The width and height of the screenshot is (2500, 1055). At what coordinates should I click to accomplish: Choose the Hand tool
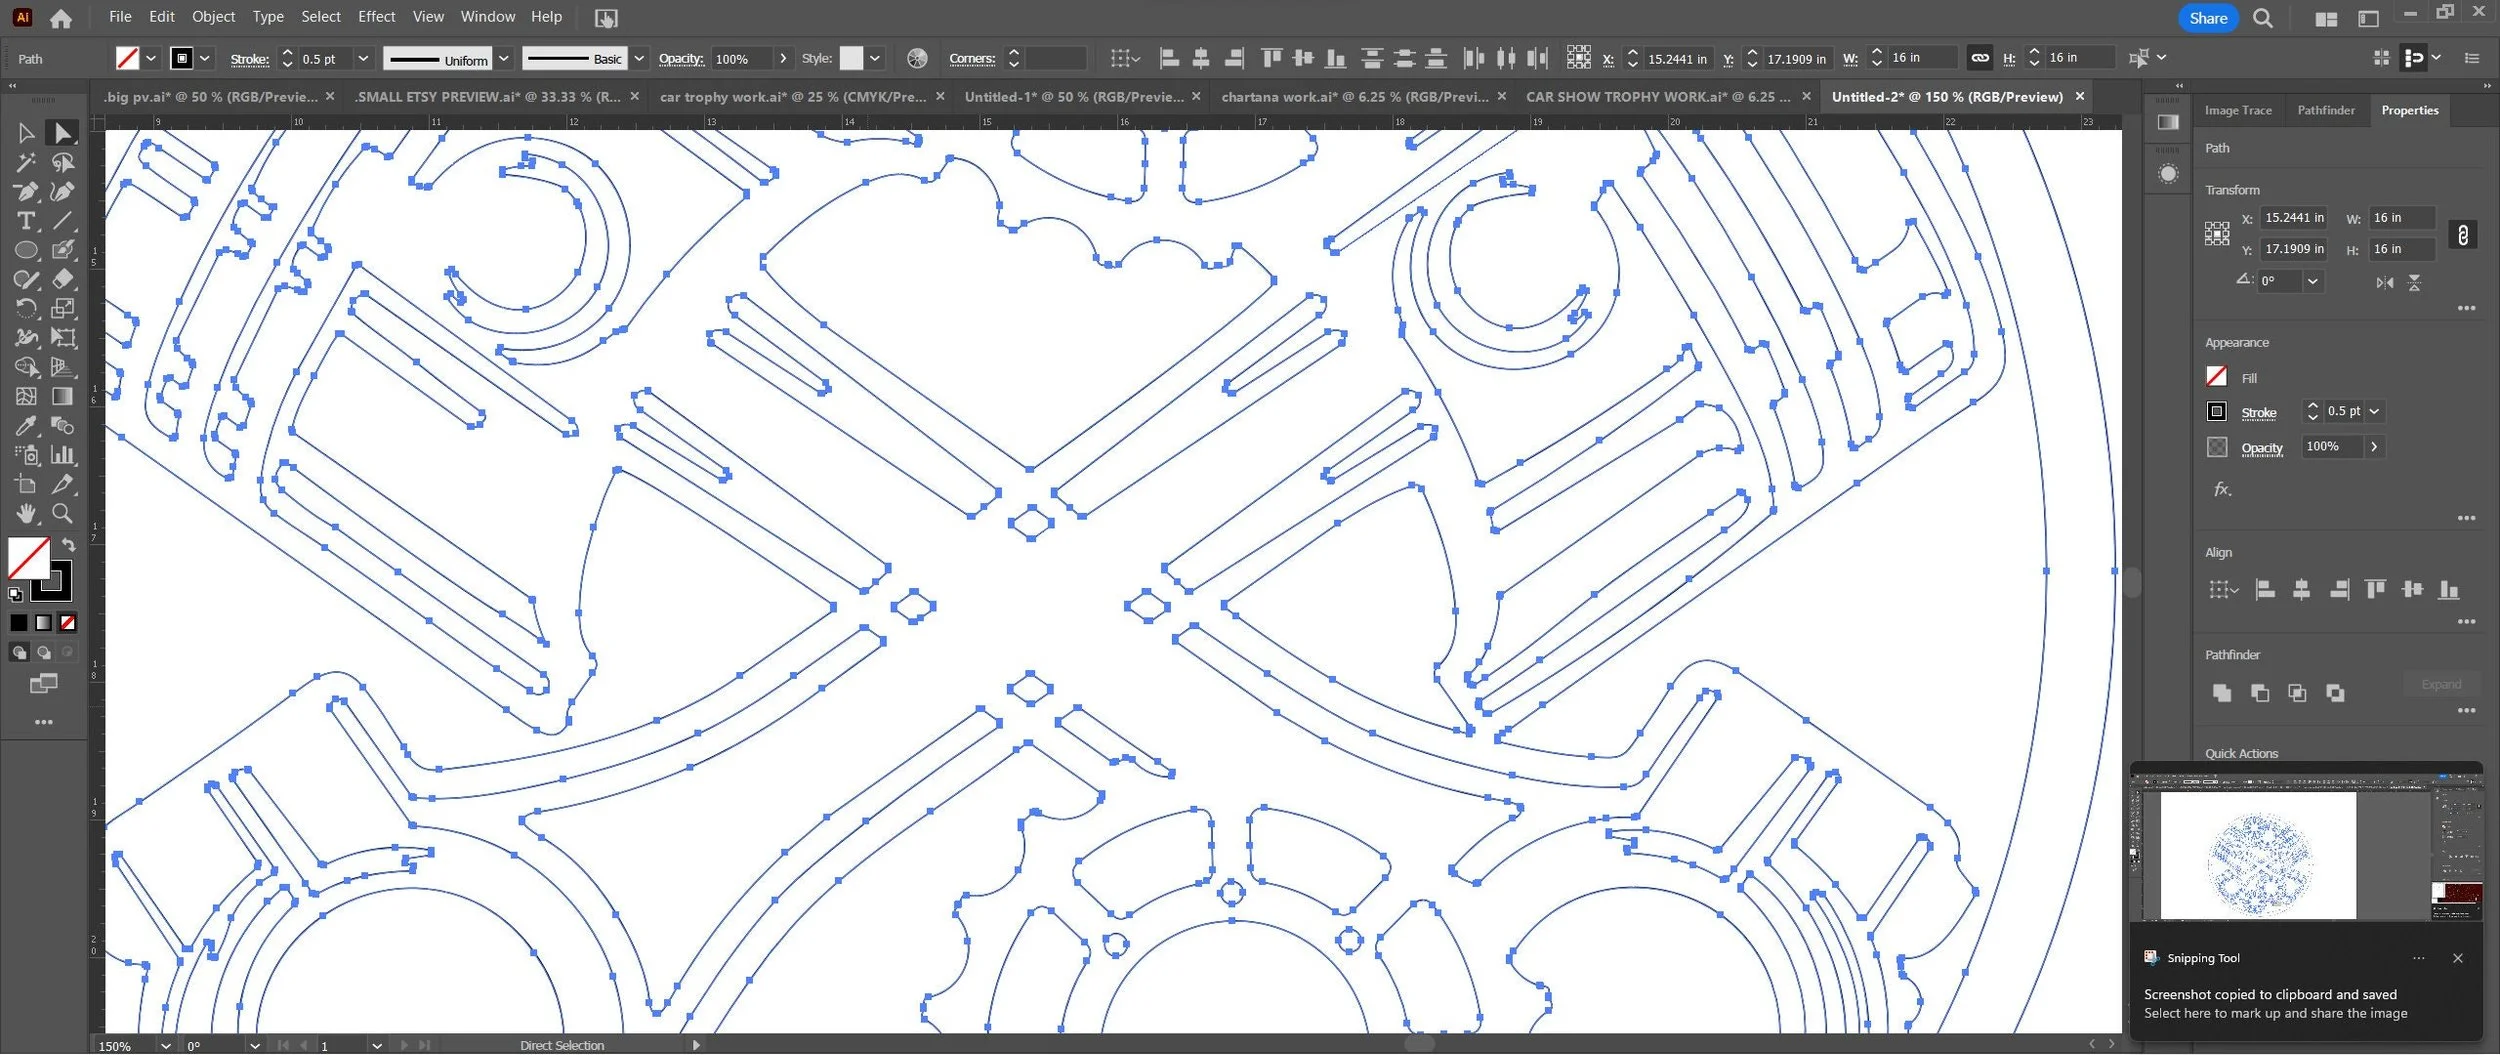click(26, 513)
